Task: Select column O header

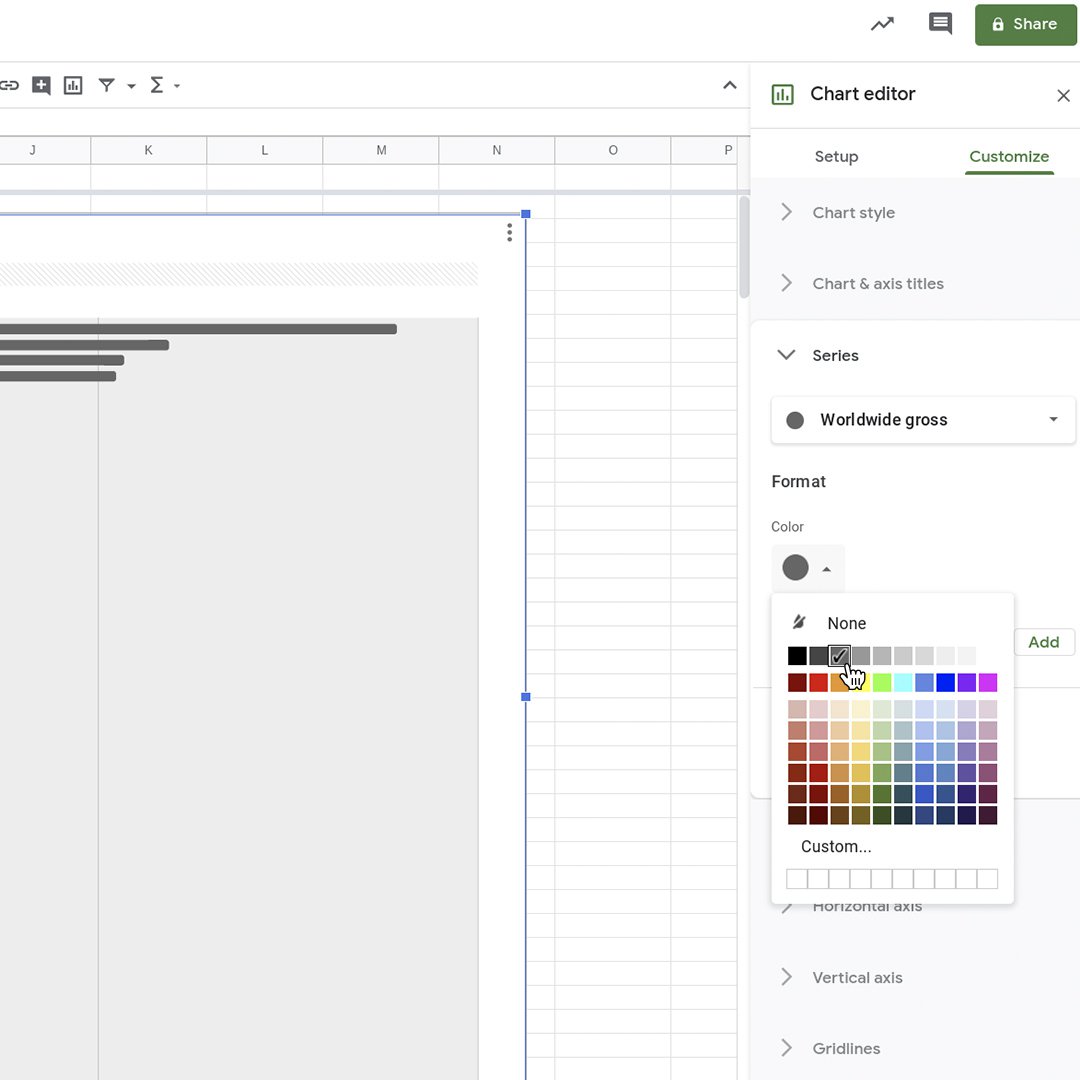Action: [x=613, y=150]
